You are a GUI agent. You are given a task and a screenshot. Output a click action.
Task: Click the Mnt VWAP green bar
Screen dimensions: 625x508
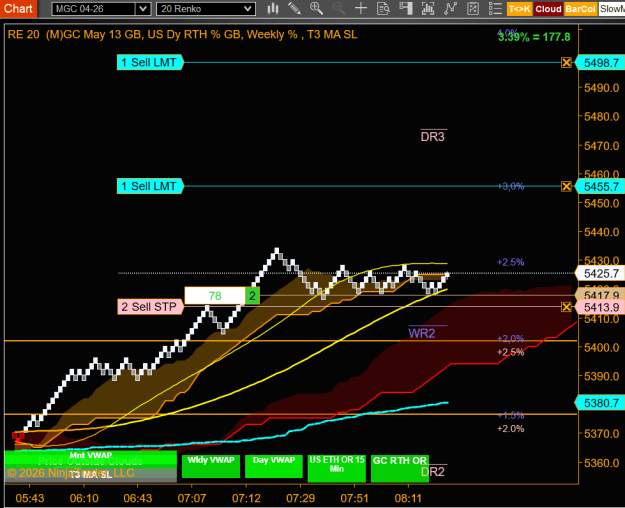(x=90, y=455)
